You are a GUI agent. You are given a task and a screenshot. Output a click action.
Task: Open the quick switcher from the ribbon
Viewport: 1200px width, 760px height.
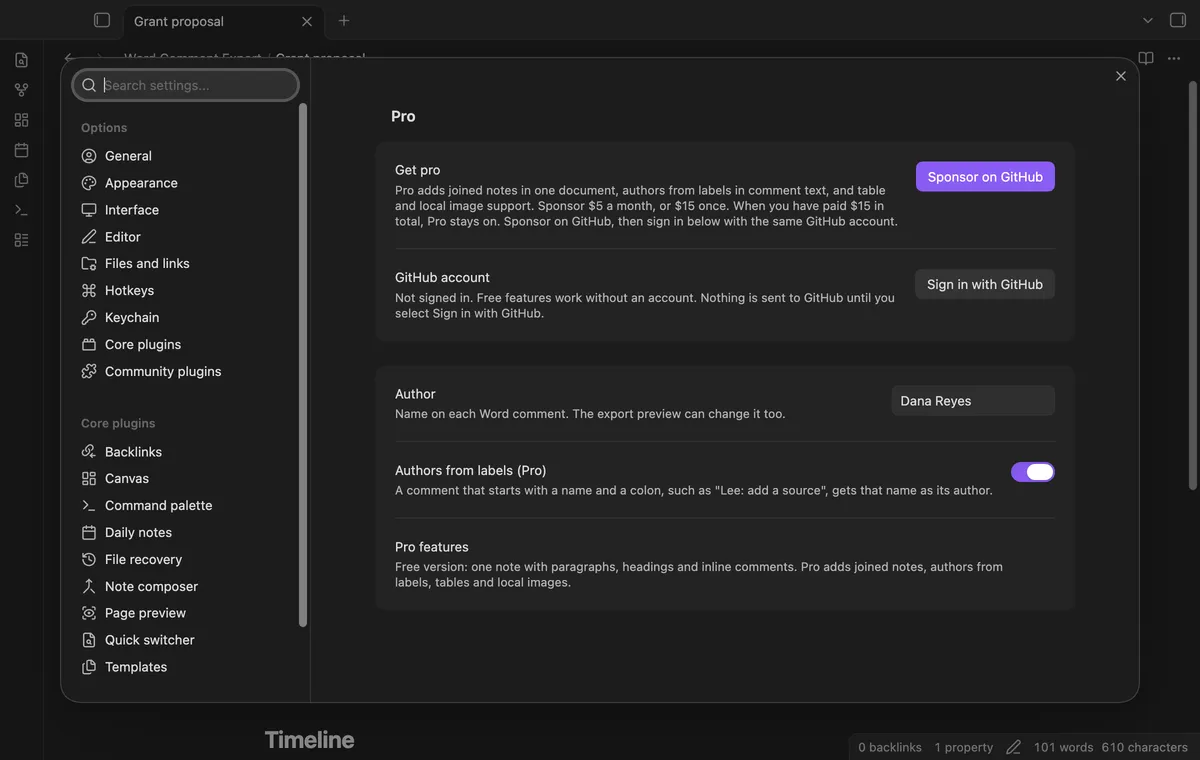[21, 60]
